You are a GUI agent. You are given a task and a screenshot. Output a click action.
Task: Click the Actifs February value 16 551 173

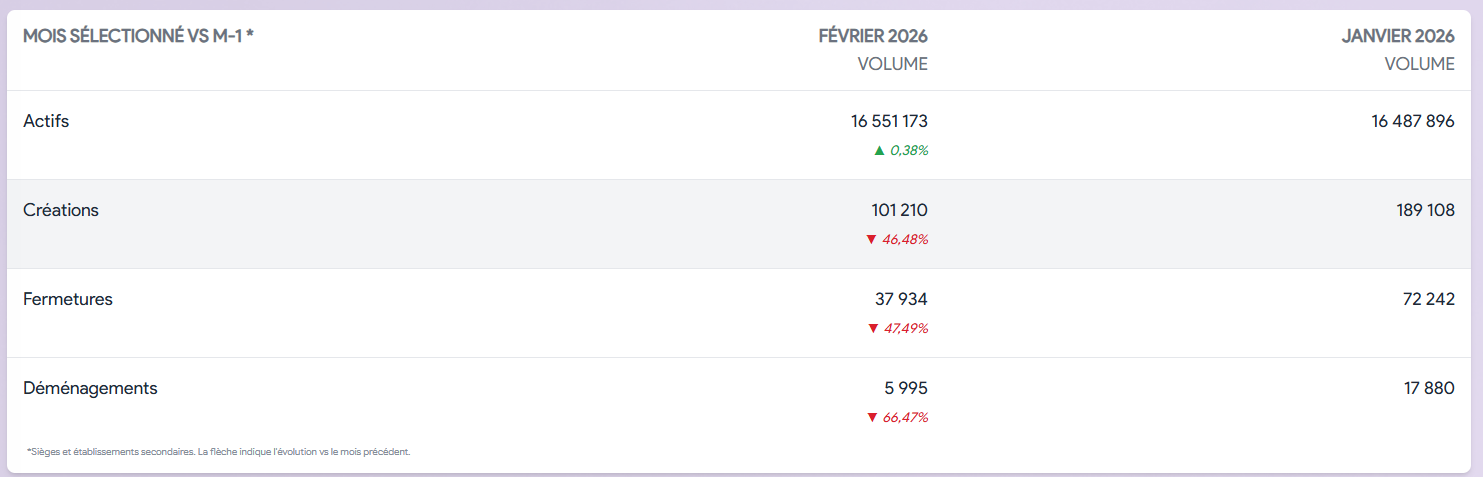(889, 121)
